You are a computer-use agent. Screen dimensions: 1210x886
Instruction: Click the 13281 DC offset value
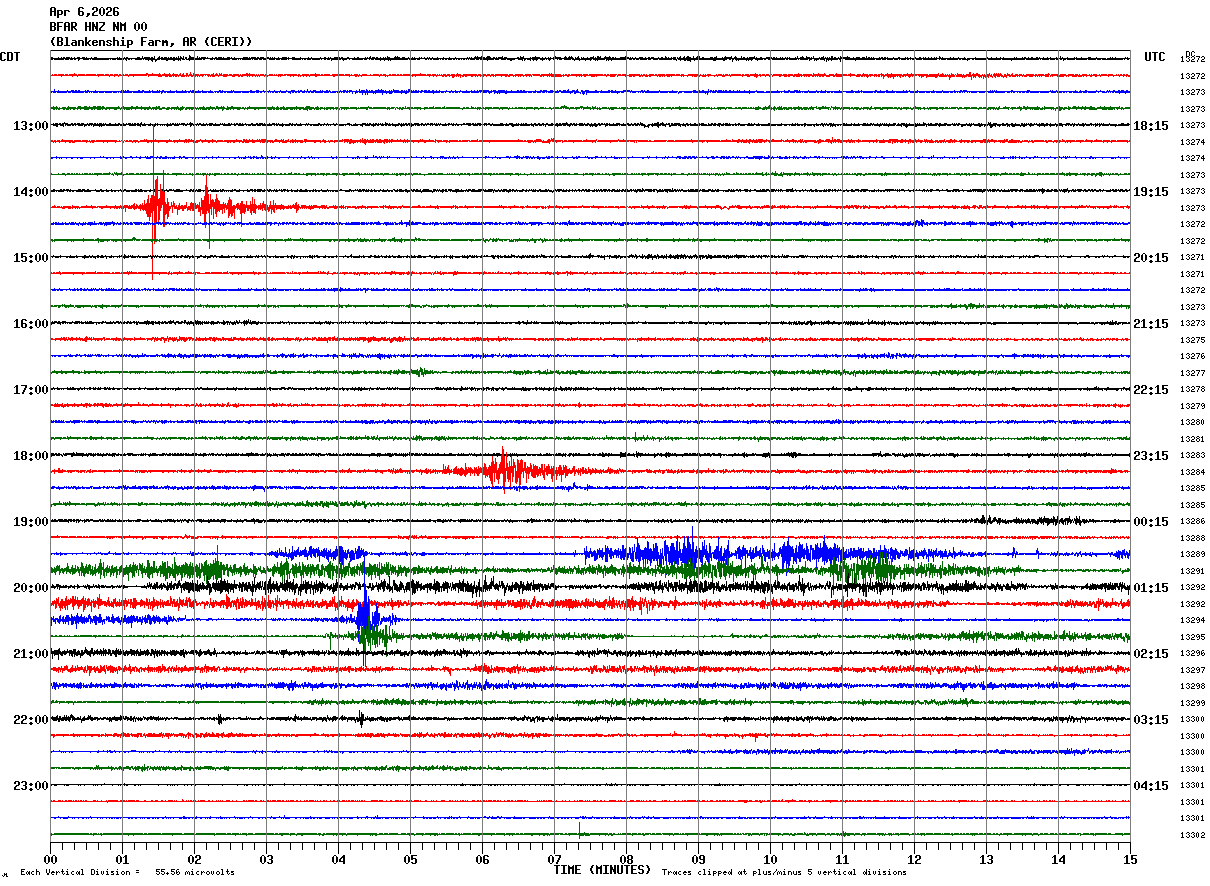click(x=1192, y=439)
